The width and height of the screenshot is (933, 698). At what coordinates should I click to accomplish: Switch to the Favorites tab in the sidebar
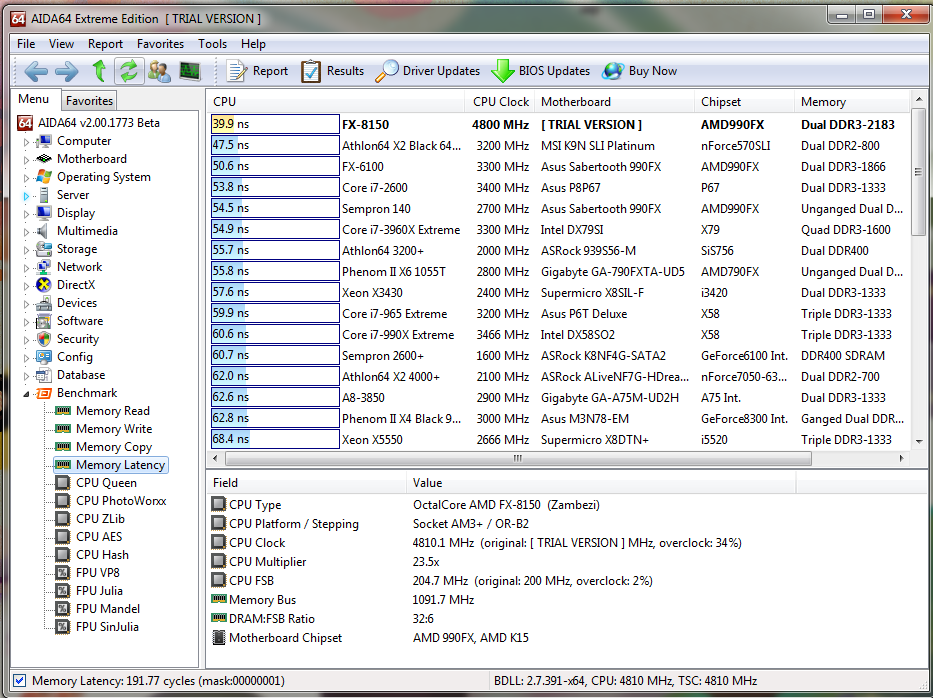click(89, 101)
